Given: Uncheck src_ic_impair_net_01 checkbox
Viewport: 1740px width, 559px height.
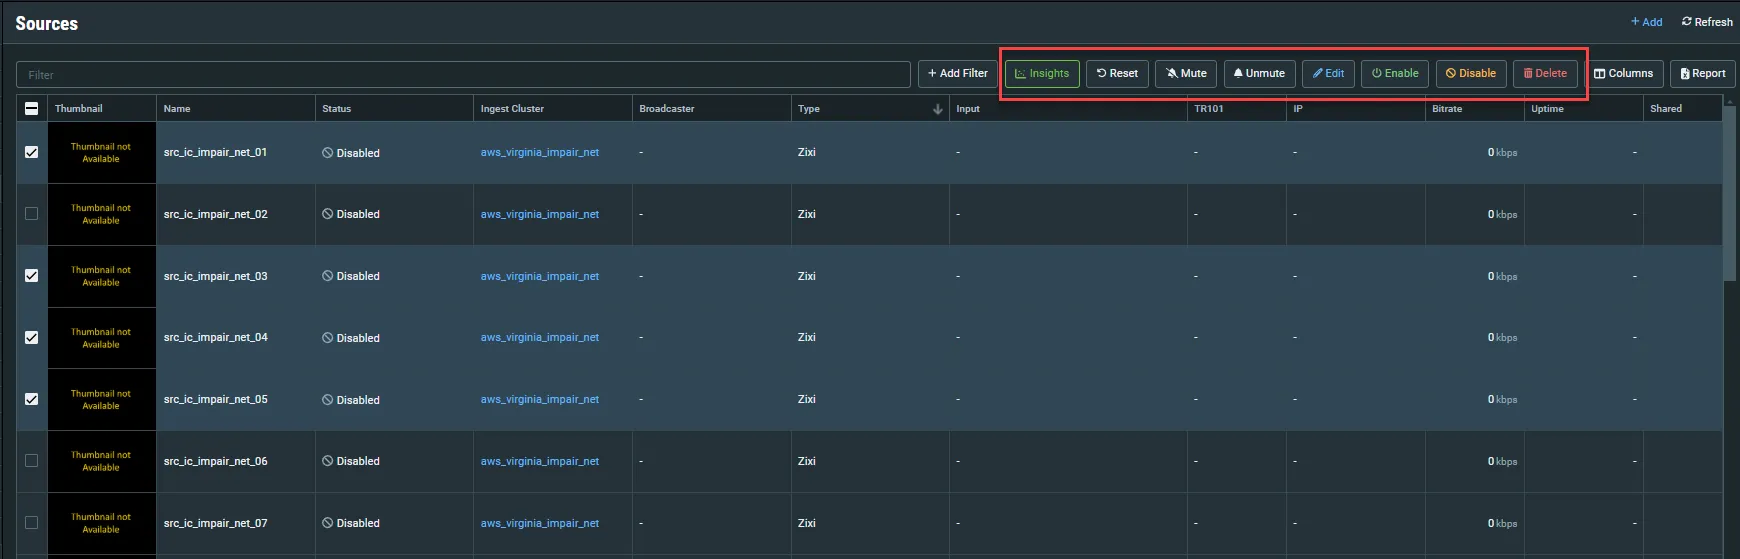Looking at the screenshot, I should (31, 152).
